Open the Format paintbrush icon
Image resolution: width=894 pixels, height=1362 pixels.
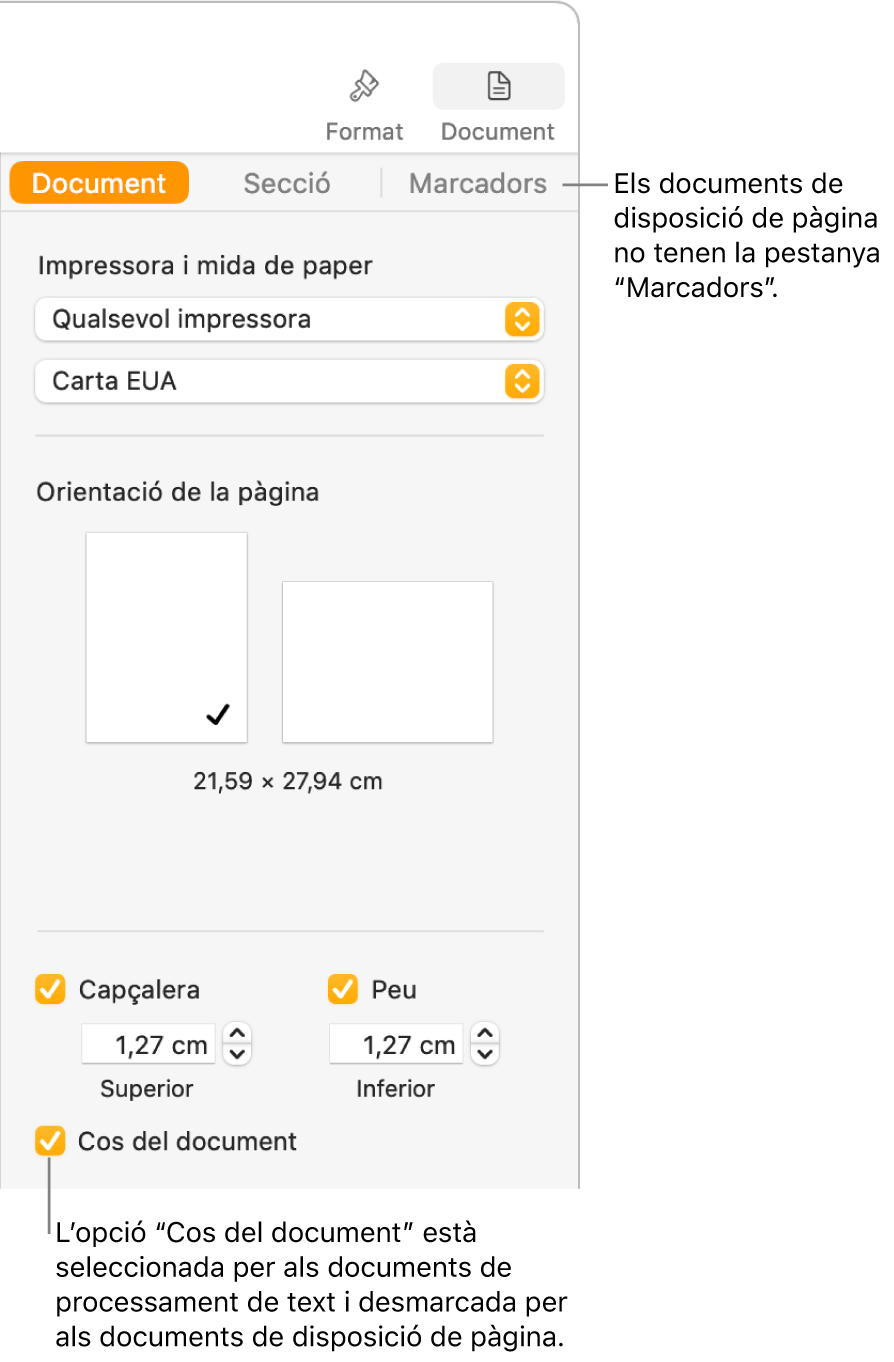pyautogui.click(x=363, y=88)
